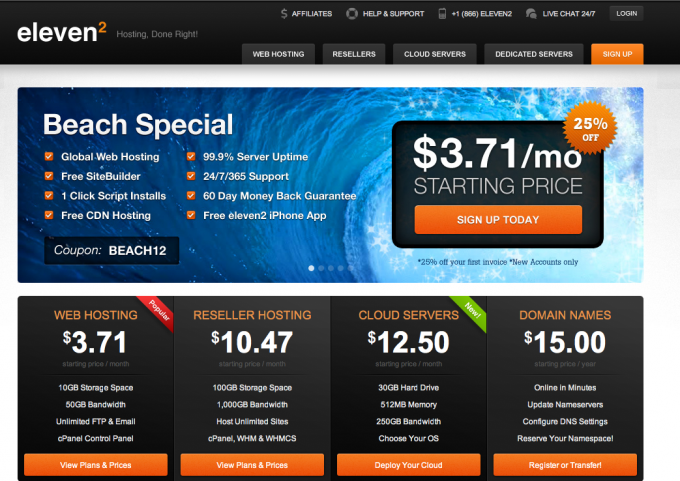Click the $10.47 reseller price
This screenshot has height=481, width=680.
pyautogui.click(x=252, y=343)
